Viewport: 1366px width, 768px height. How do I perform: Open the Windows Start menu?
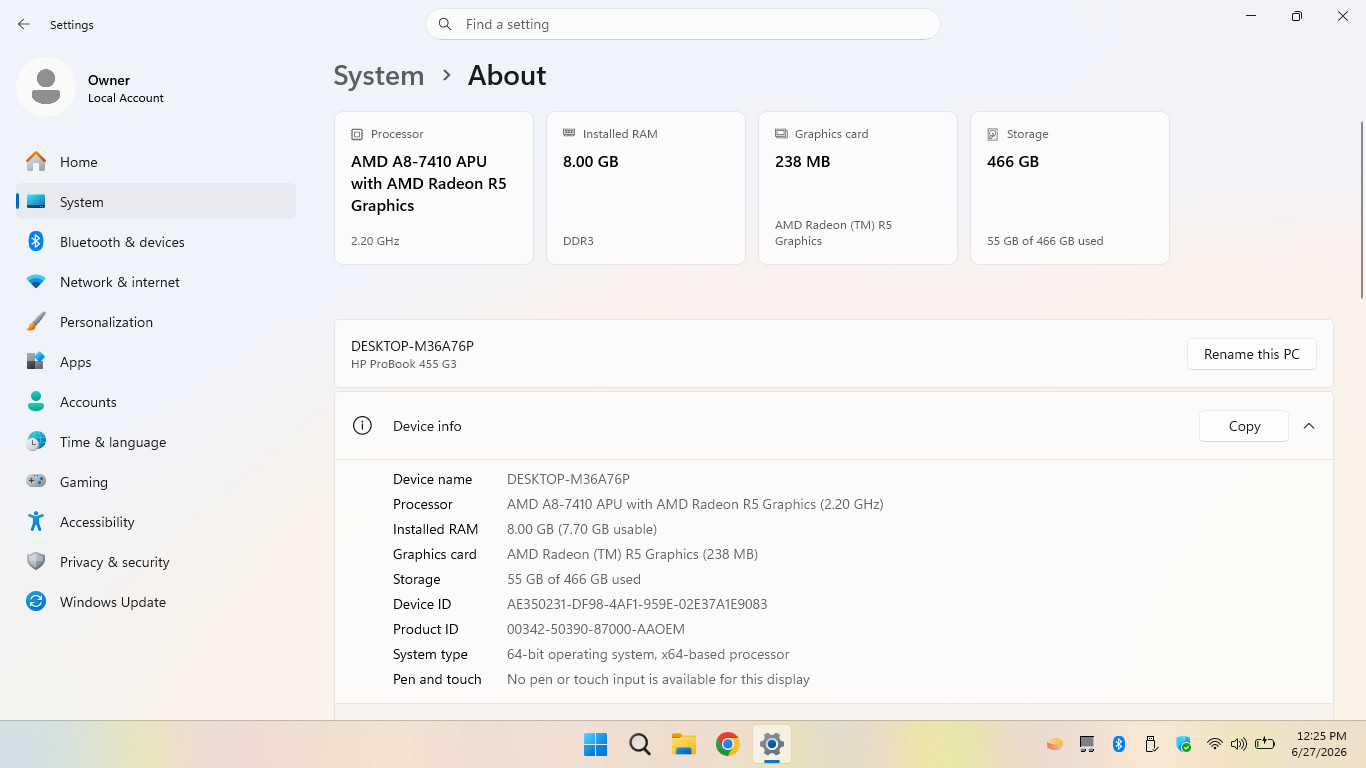click(x=595, y=744)
